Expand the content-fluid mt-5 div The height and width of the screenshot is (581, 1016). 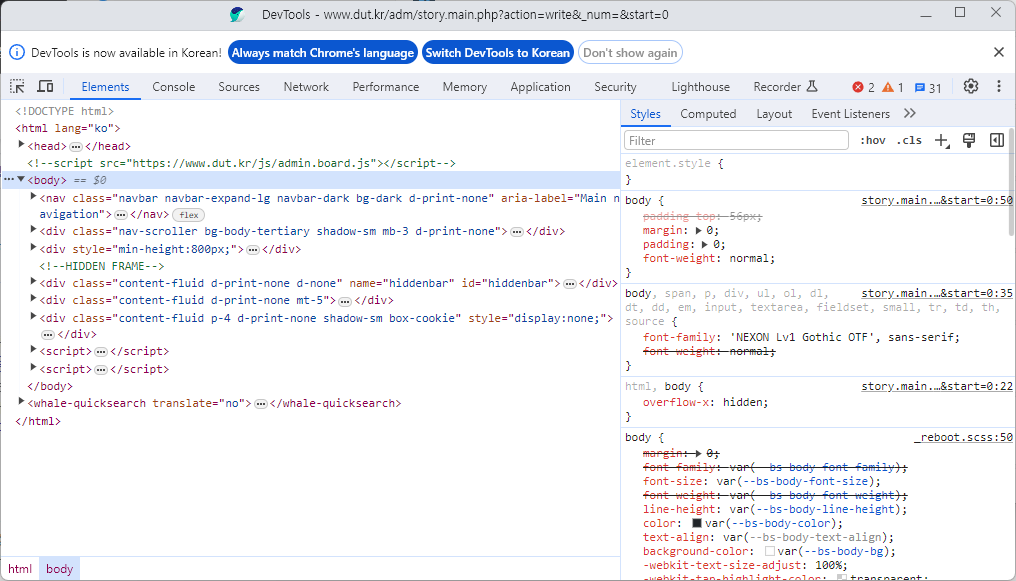click(33, 299)
